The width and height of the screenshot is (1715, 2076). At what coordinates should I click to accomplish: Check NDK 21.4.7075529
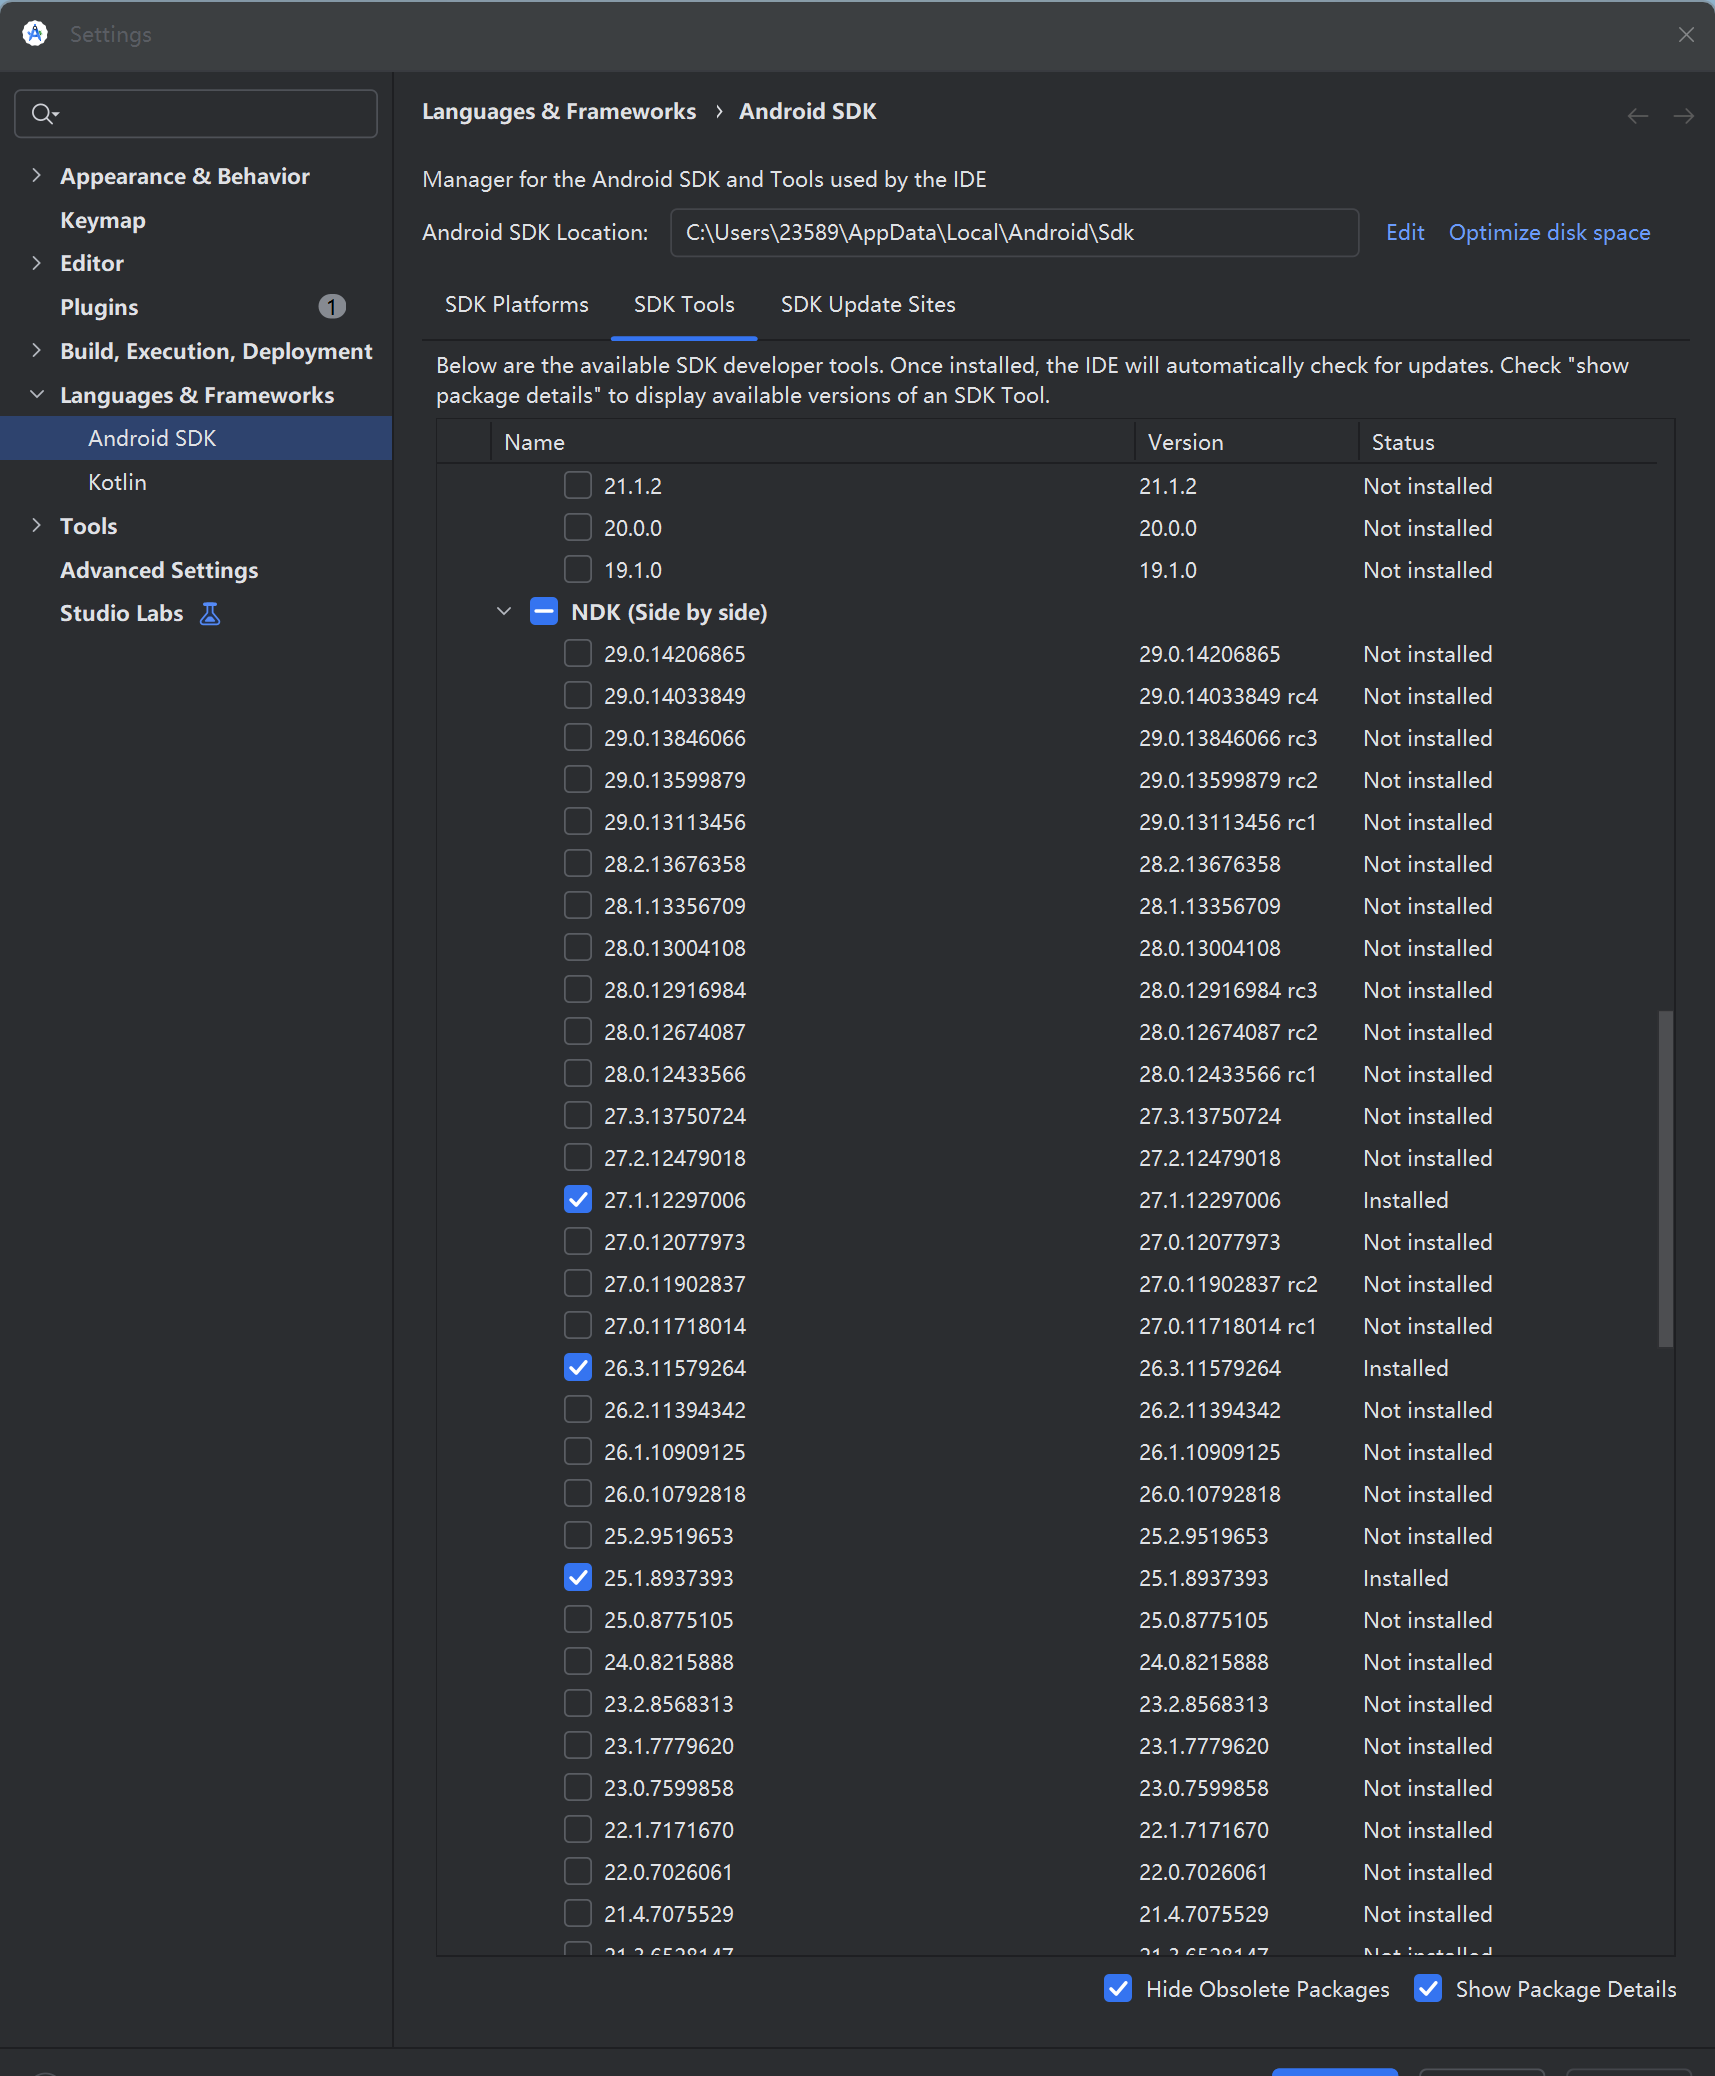point(578,1914)
